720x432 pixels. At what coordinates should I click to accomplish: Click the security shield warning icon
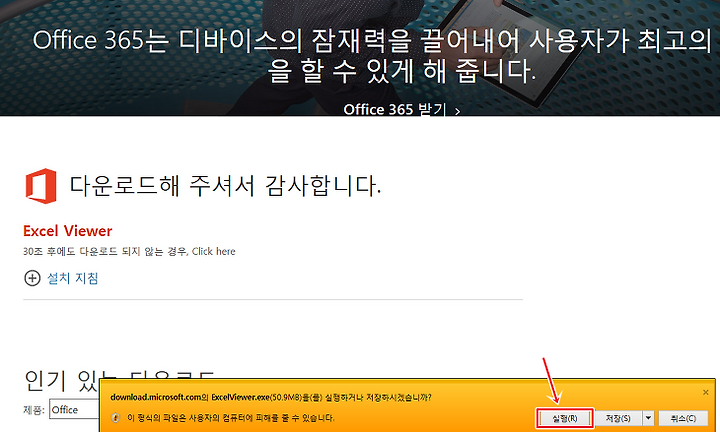[x=115, y=418]
